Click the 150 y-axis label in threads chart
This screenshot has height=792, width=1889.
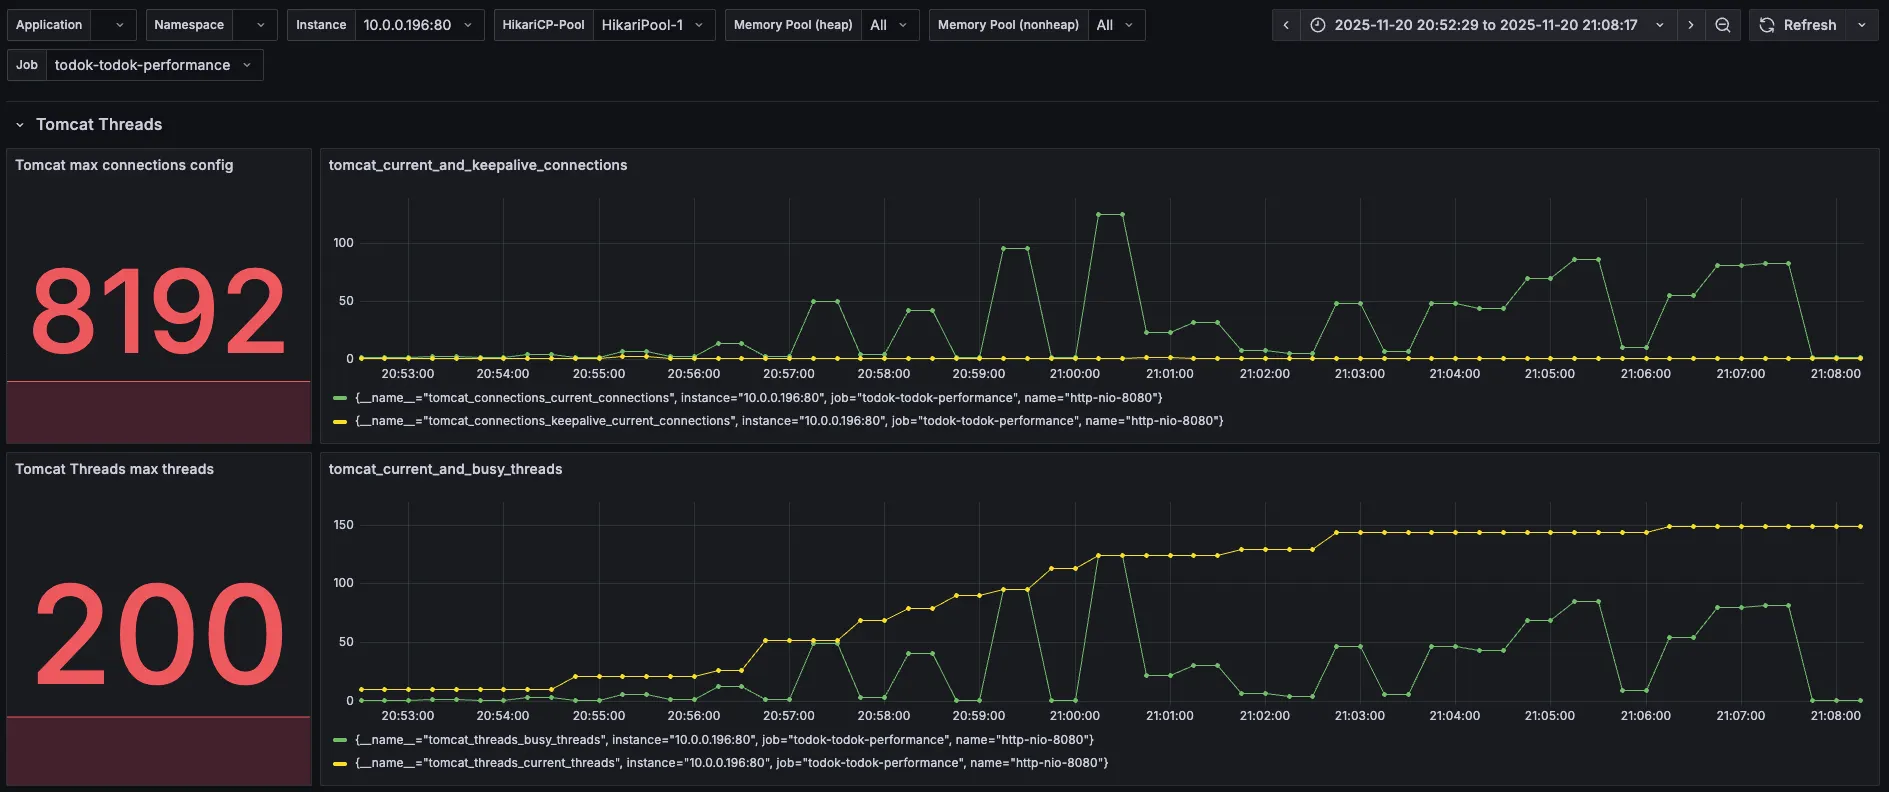click(x=343, y=525)
